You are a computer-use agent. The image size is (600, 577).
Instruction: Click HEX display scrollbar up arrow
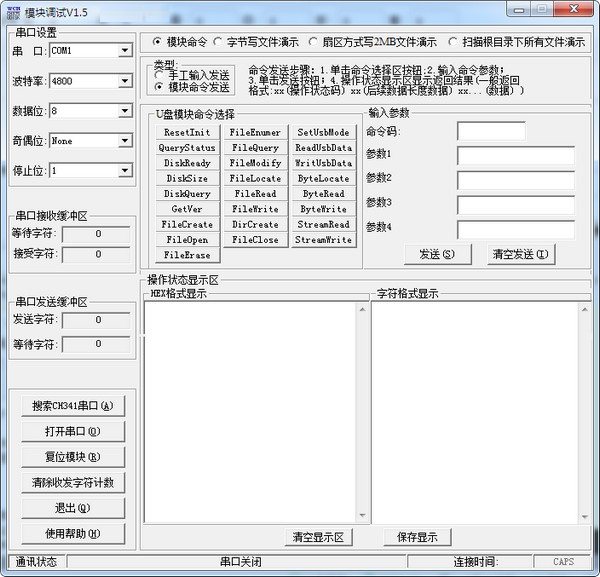pos(362,309)
